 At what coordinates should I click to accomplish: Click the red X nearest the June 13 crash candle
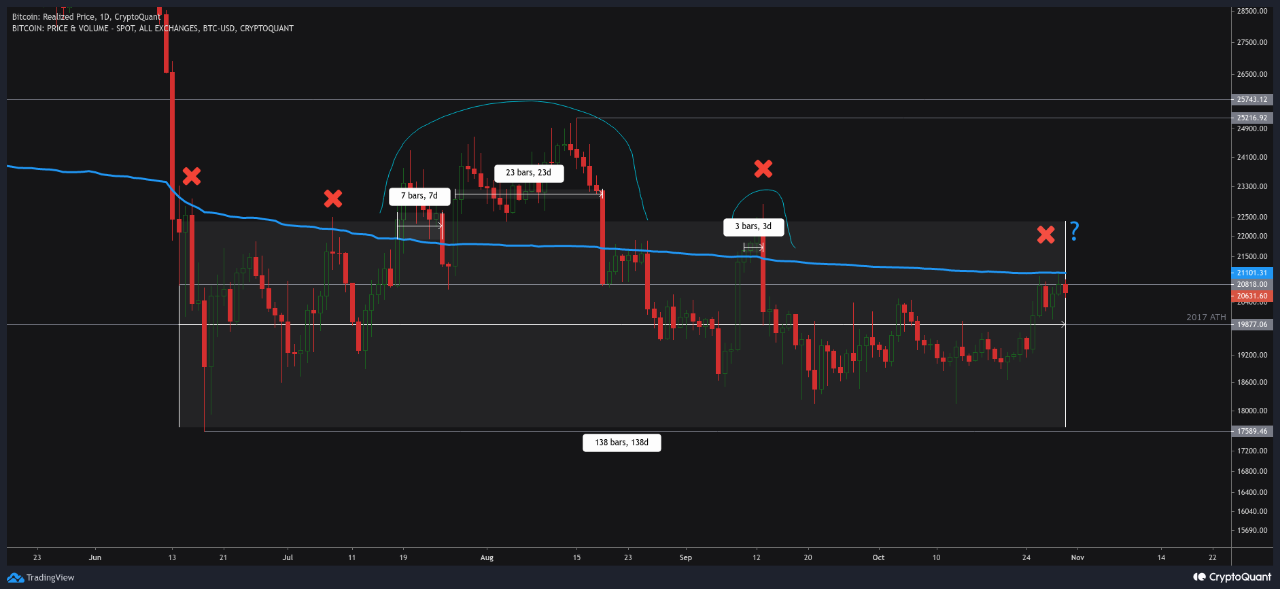tap(191, 177)
